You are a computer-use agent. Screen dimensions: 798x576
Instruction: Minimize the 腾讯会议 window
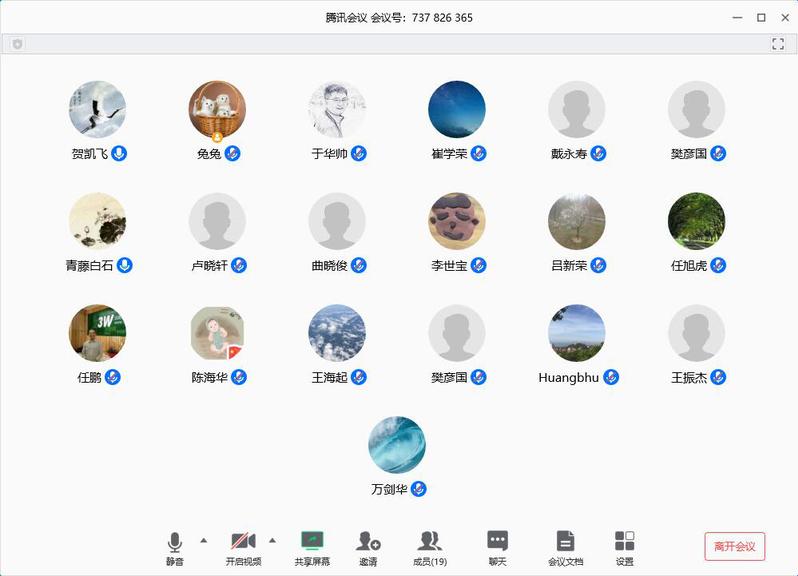[737, 18]
